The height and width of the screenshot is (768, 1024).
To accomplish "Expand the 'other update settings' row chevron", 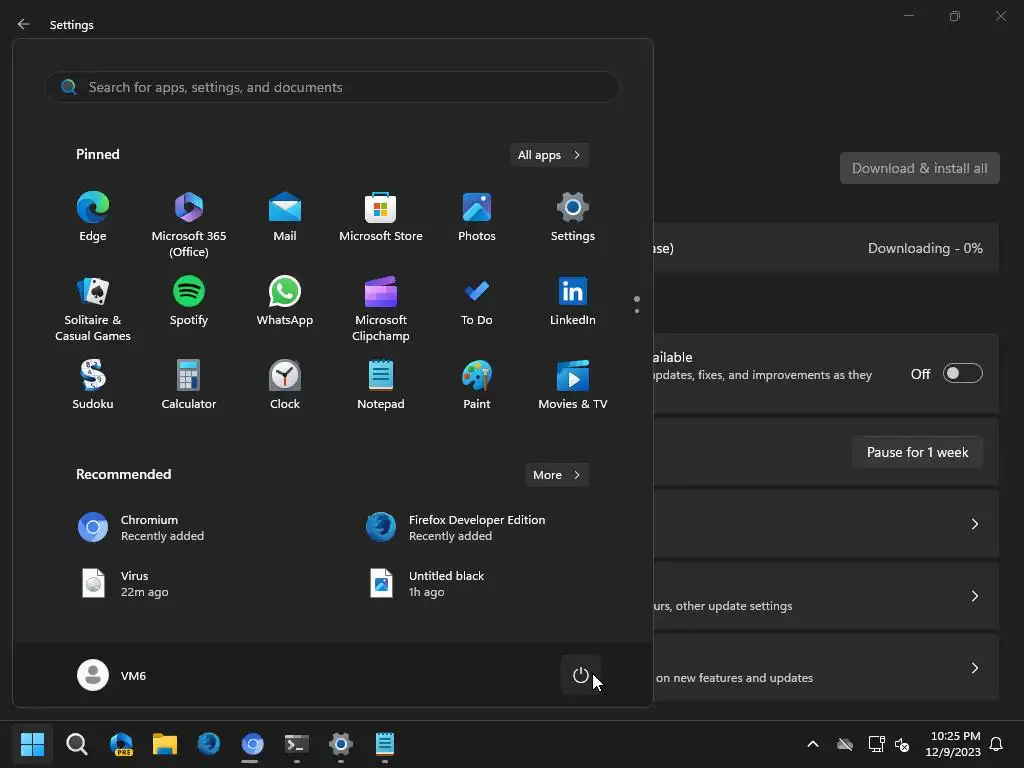I will click(x=974, y=596).
